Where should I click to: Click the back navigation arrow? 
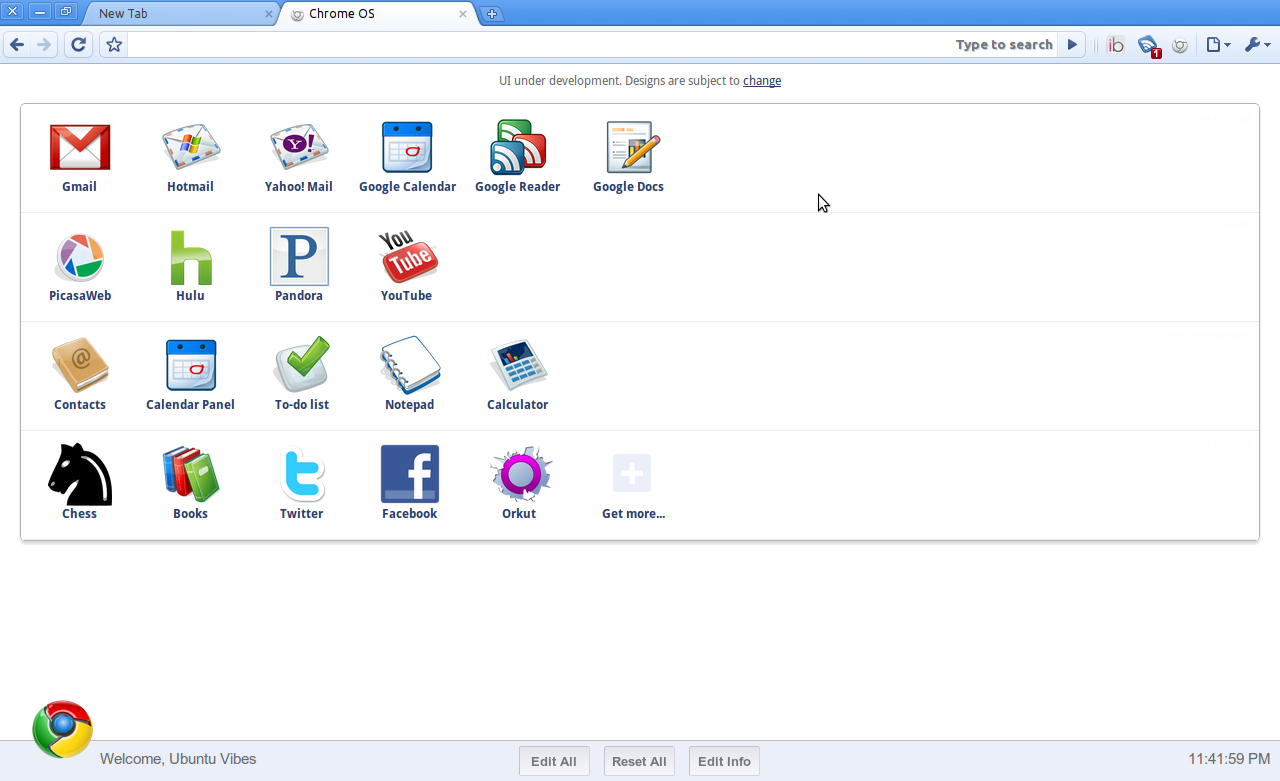[17, 45]
